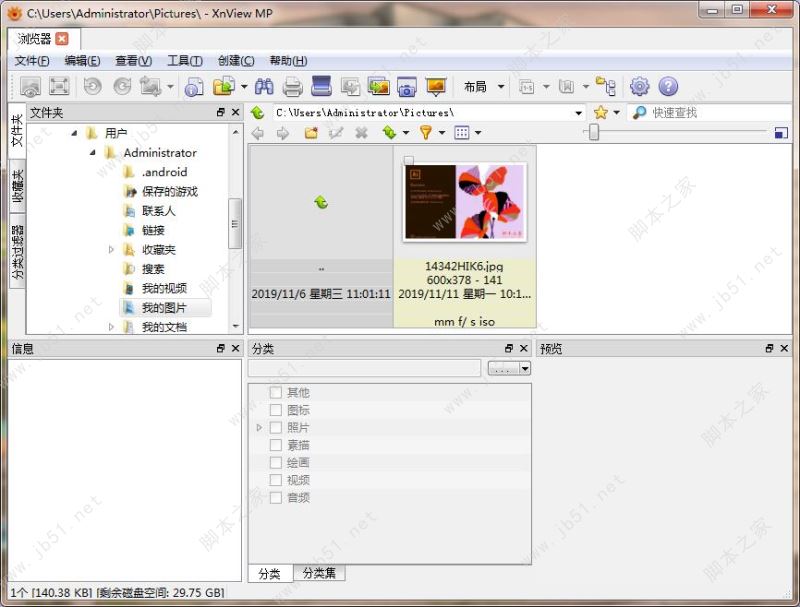Expand the 照片 category tree node
The width and height of the screenshot is (800, 607).
coord(259,427)
